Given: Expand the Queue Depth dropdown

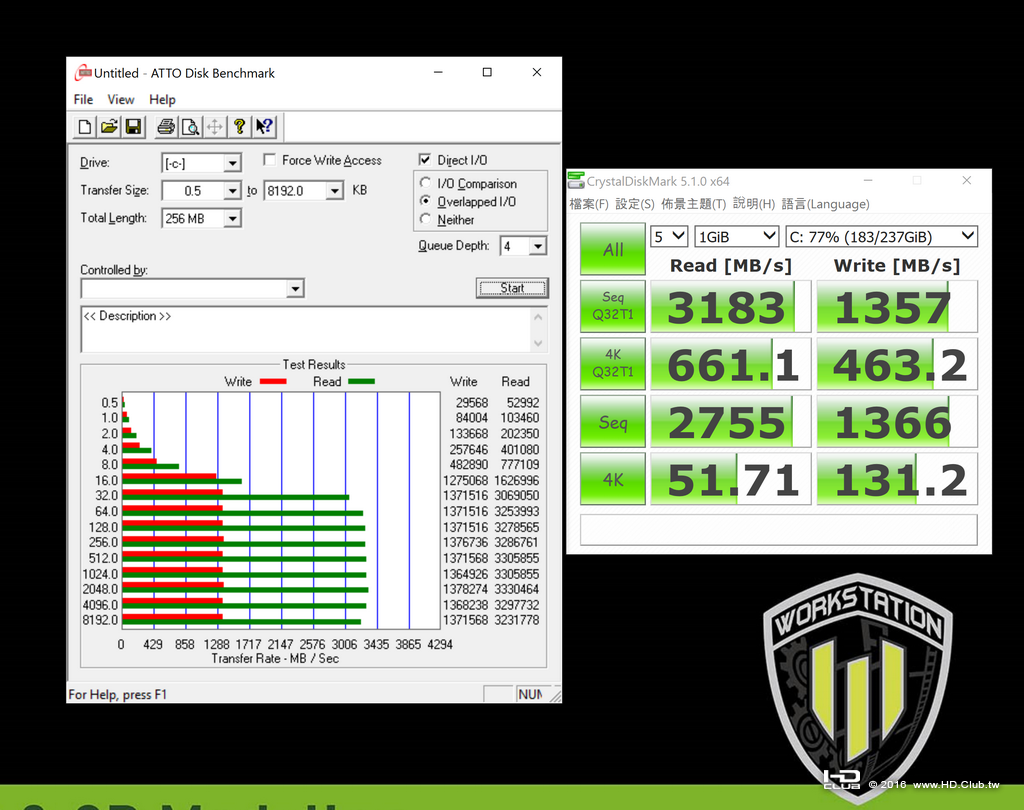Looking at the screenshot, I should [537, 246].
